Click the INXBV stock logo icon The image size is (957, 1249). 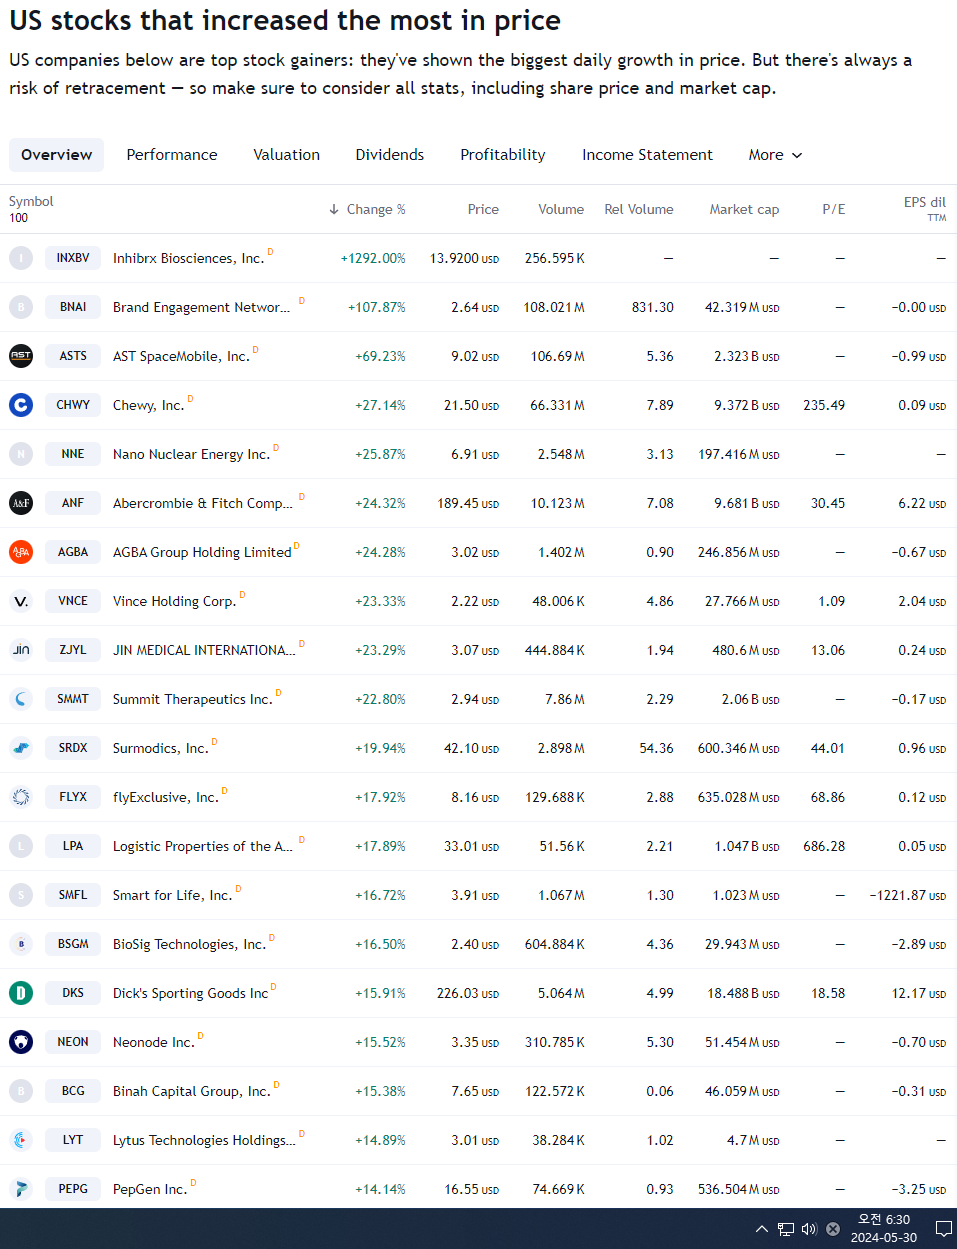pyautogui.click(x=21, y=258)
